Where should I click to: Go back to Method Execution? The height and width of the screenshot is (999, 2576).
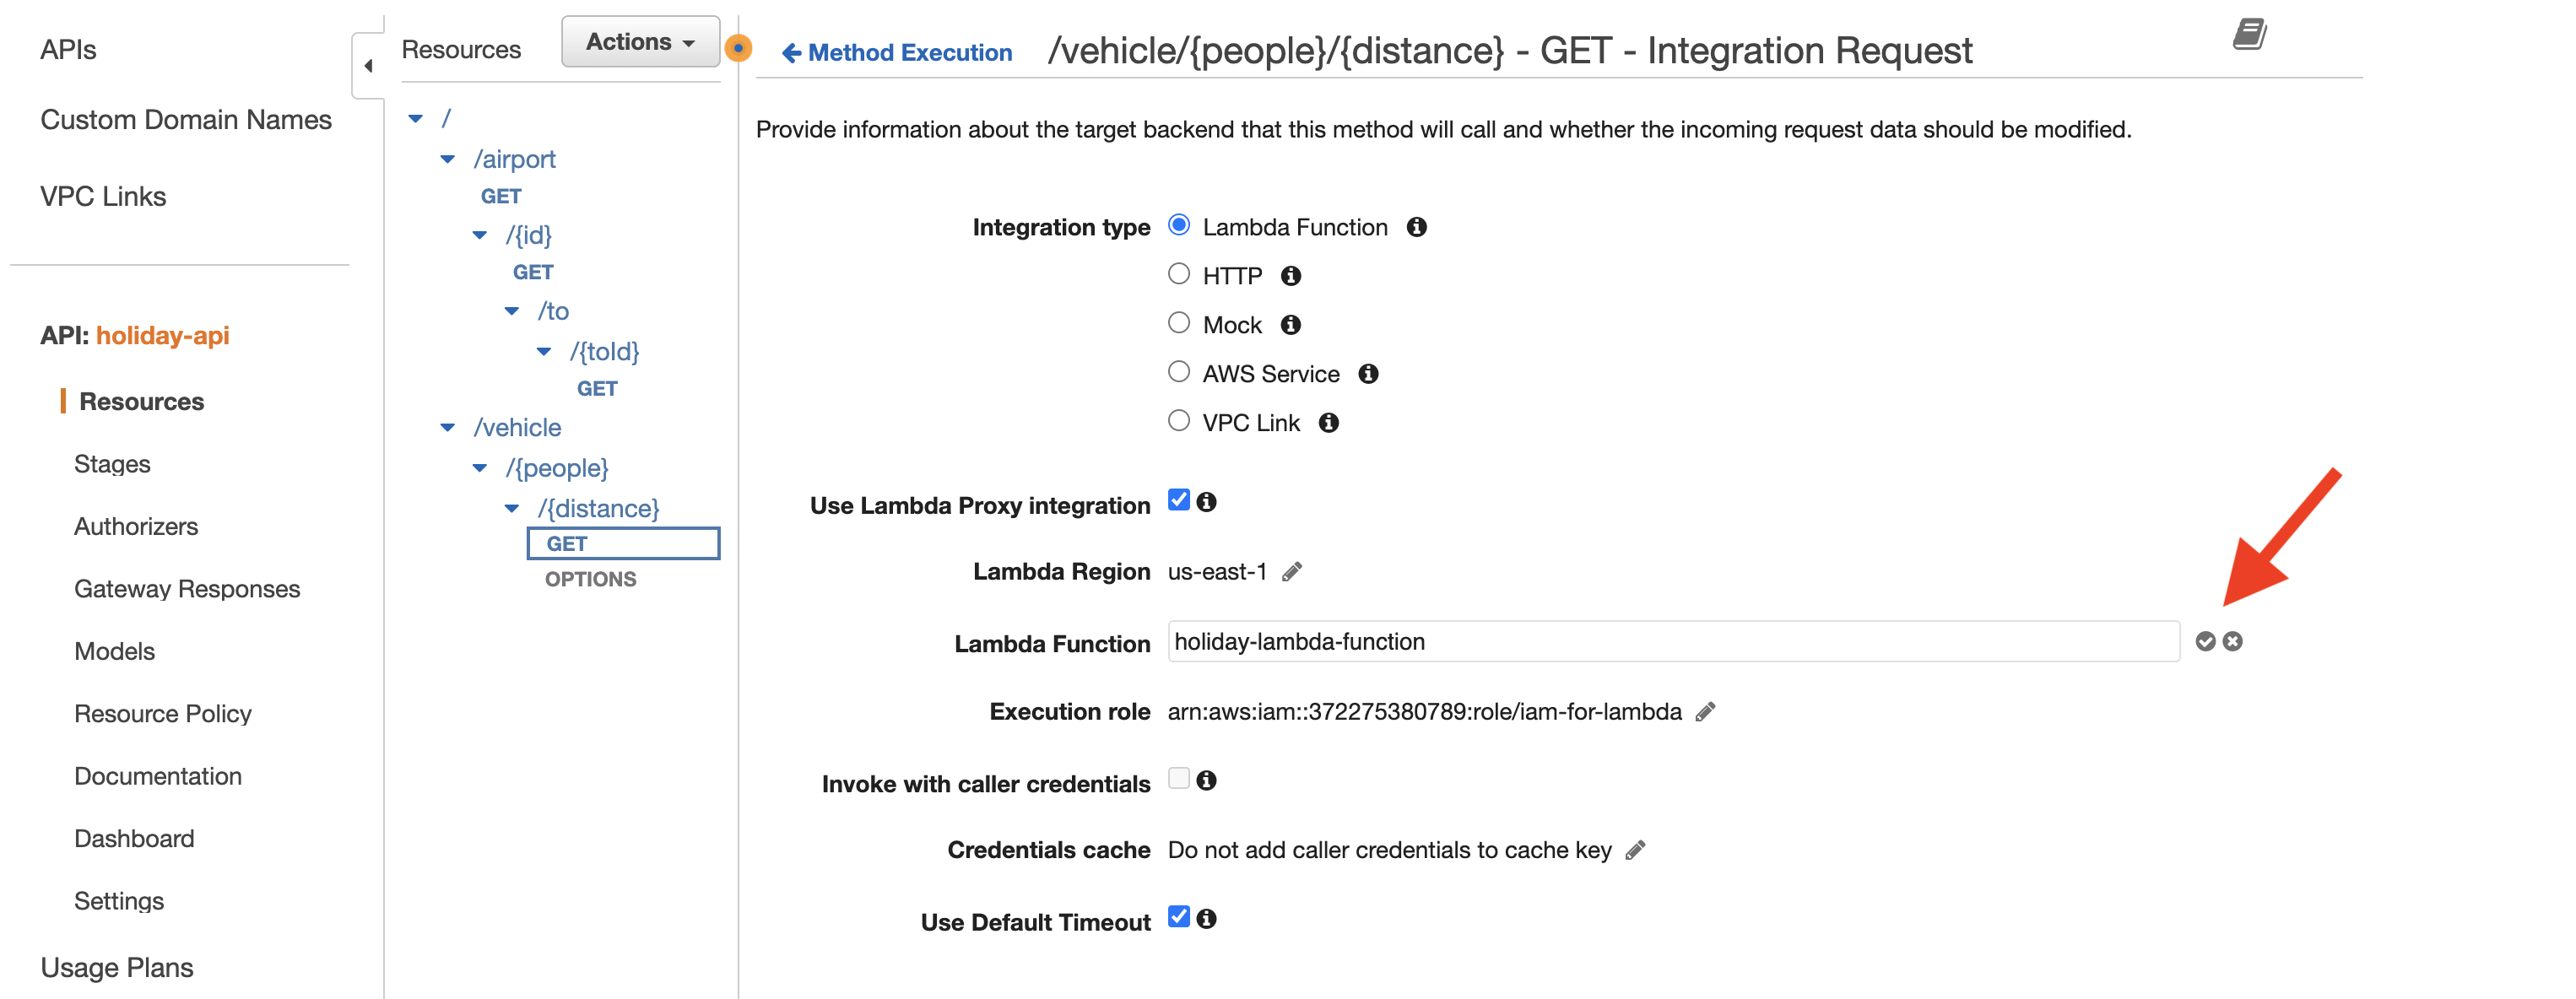point(897,53)
